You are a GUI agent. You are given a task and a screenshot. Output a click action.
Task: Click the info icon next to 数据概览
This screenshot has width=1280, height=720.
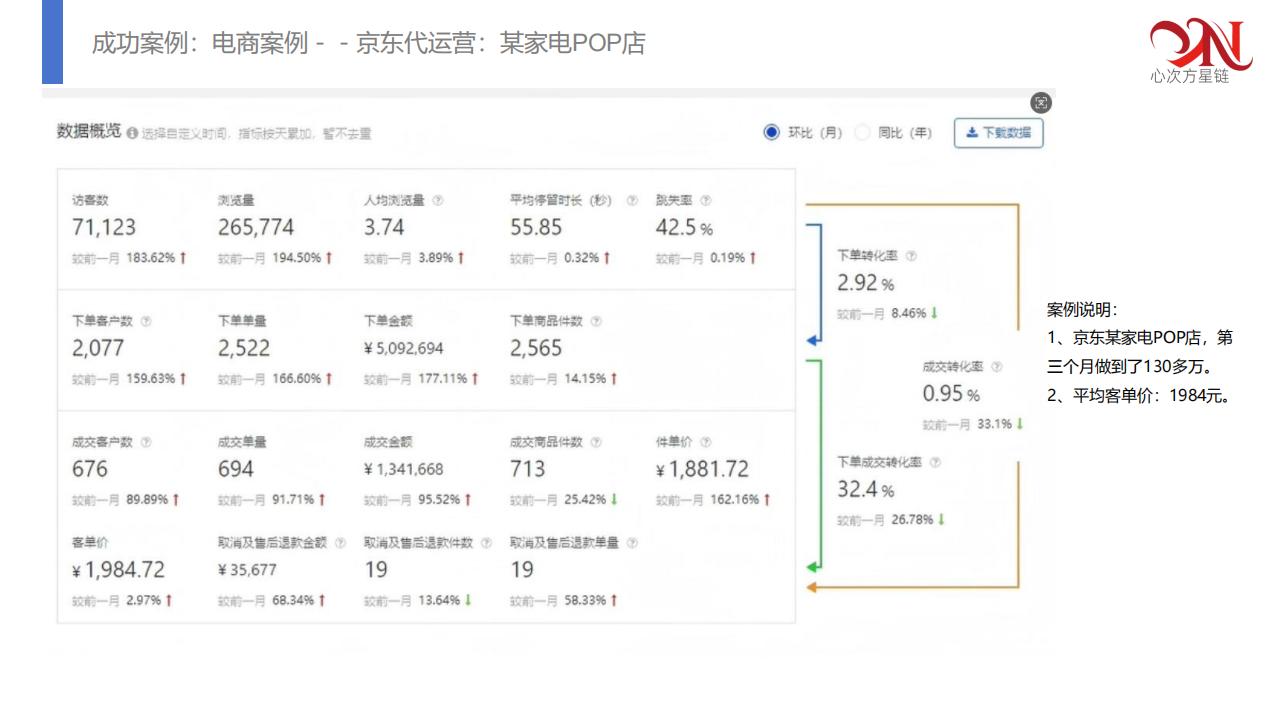click(x=132, y=134)
